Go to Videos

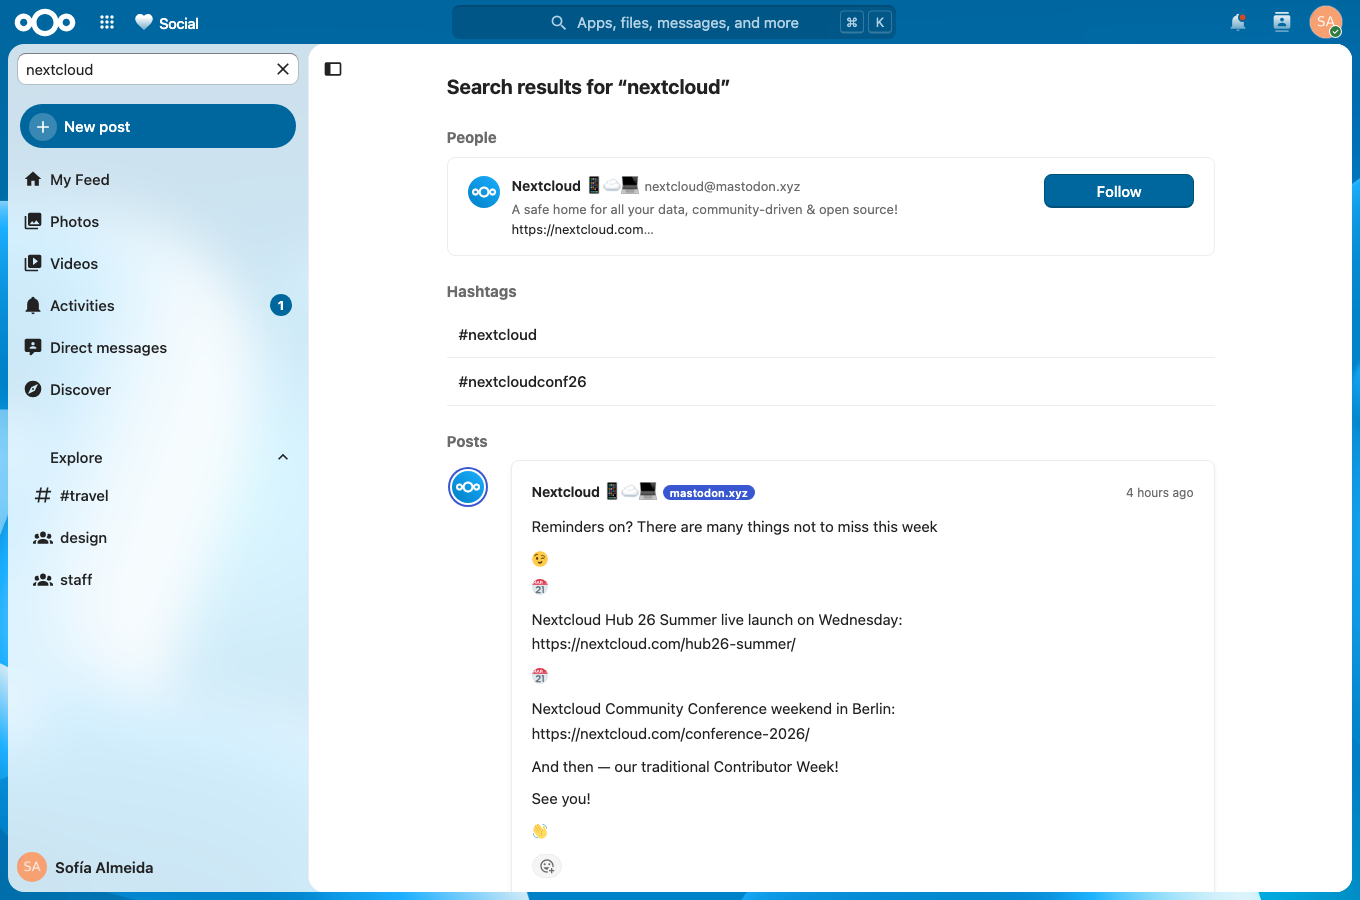(x=158, y=264)
